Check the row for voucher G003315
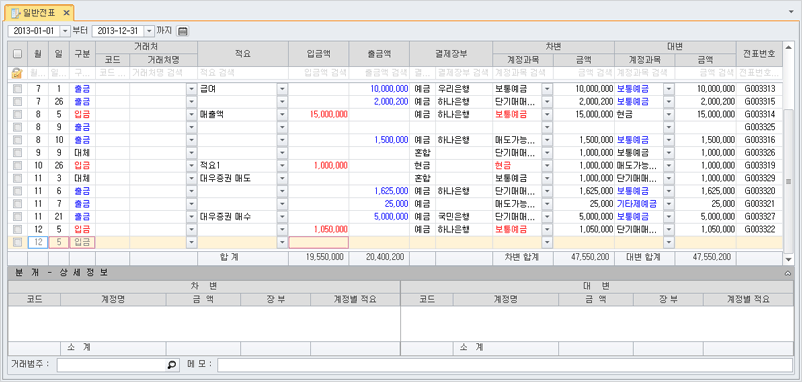Image resolution: width=802 pixels, height=382 pixels. click(x=17, y=102)
